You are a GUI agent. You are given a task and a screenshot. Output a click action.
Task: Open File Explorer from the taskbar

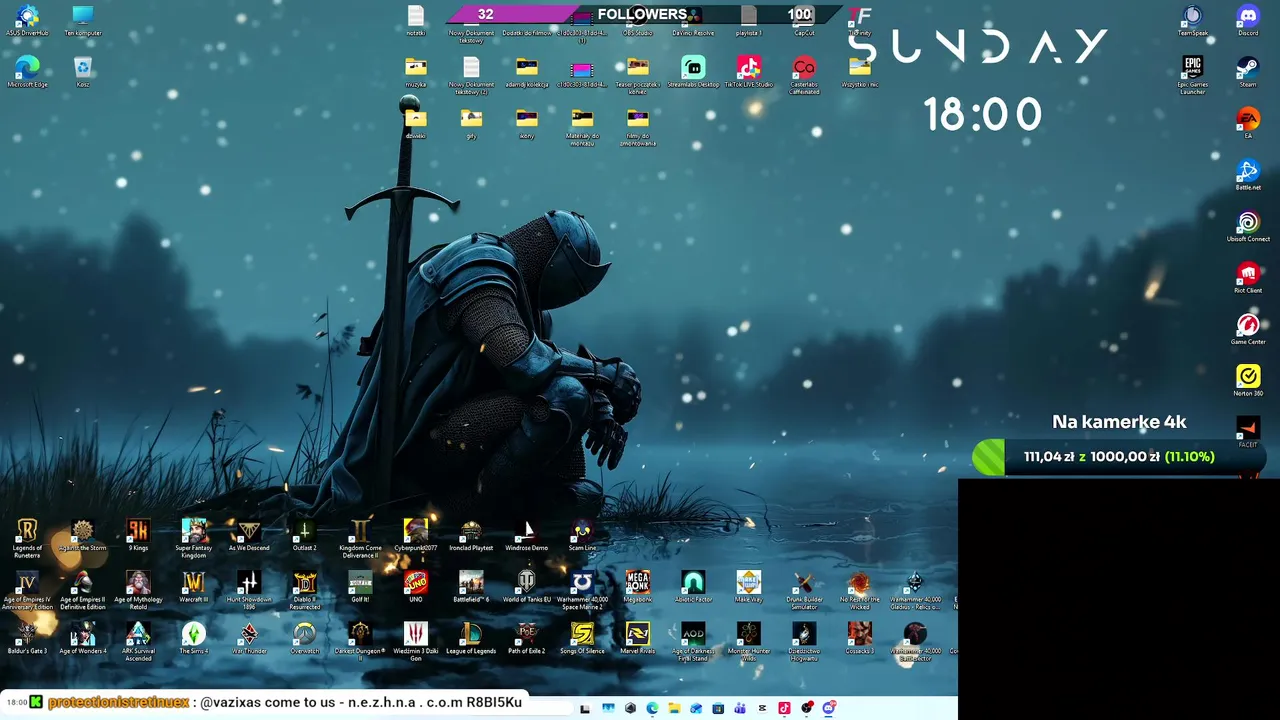coord(674,708)
